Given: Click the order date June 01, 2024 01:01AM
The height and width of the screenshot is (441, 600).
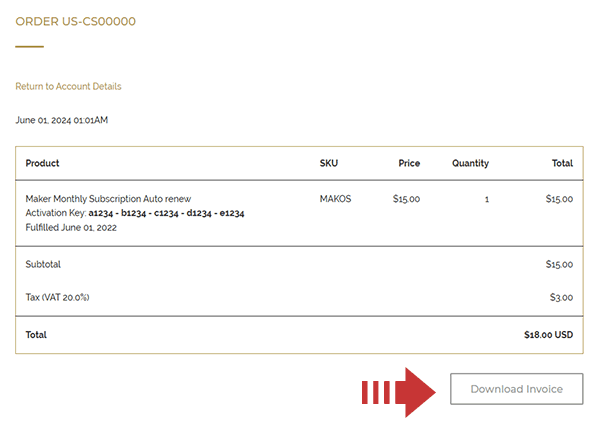Looking at the screenshot, I should tap(62, 120).
